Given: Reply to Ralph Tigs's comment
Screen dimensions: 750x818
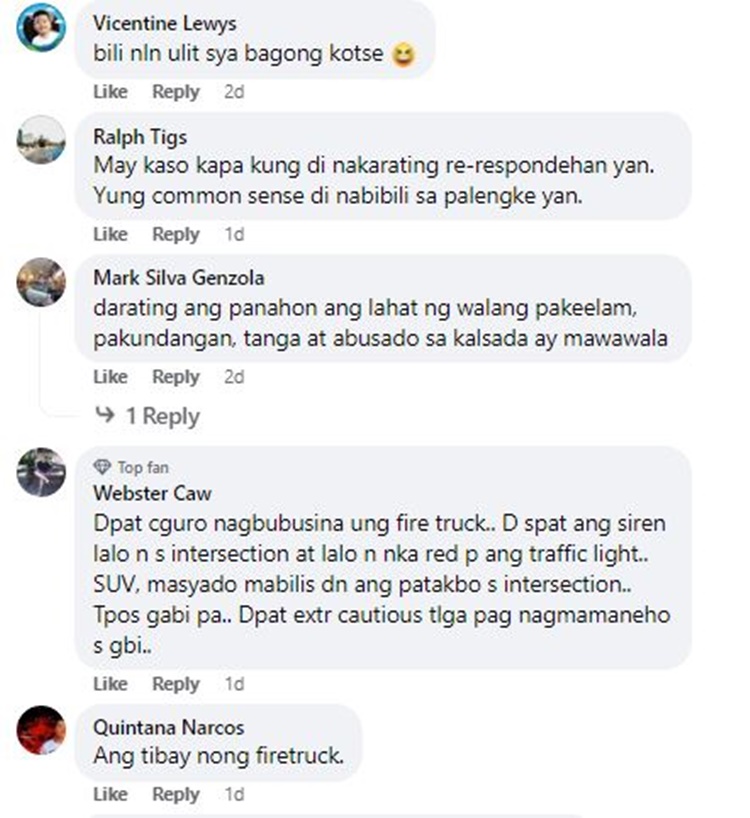Looking at the screenshot, I should 176,234.
